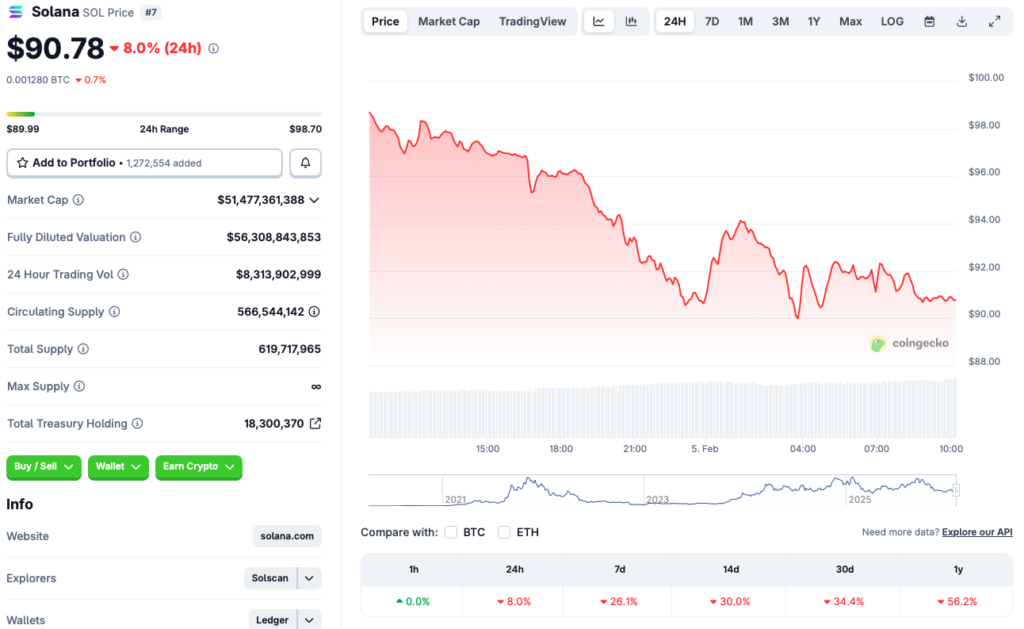The width and height of the screenshot is (1024, 629).
Task: Check the BTC compare checkbox
Action: [450, 533]
